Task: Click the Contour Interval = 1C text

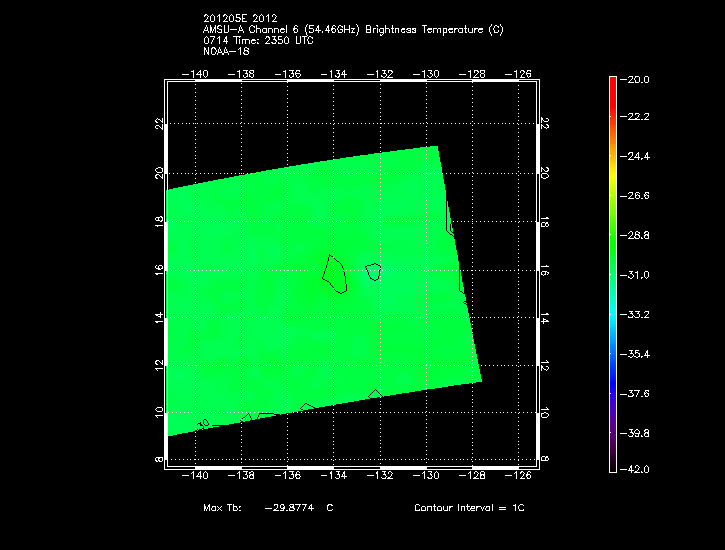Action: 469,508
